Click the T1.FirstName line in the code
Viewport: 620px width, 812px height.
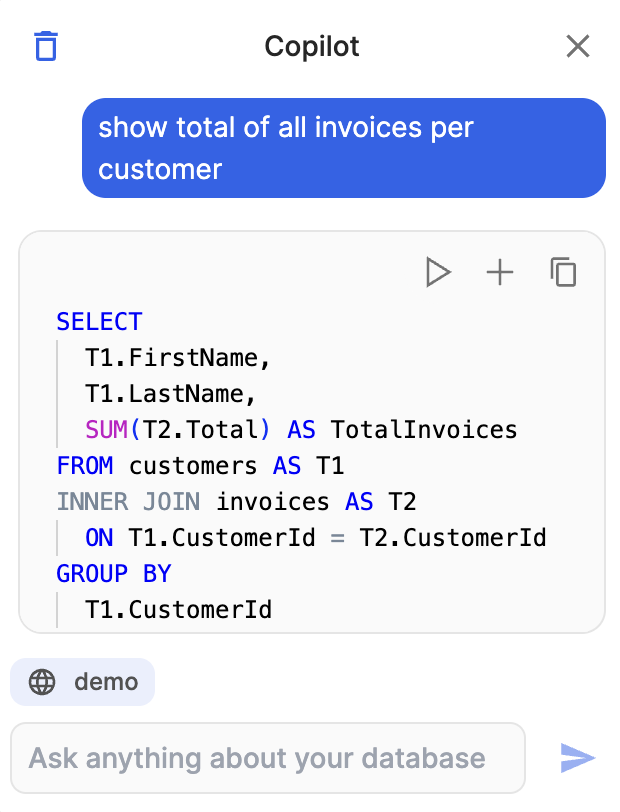(x=178, y=358)
